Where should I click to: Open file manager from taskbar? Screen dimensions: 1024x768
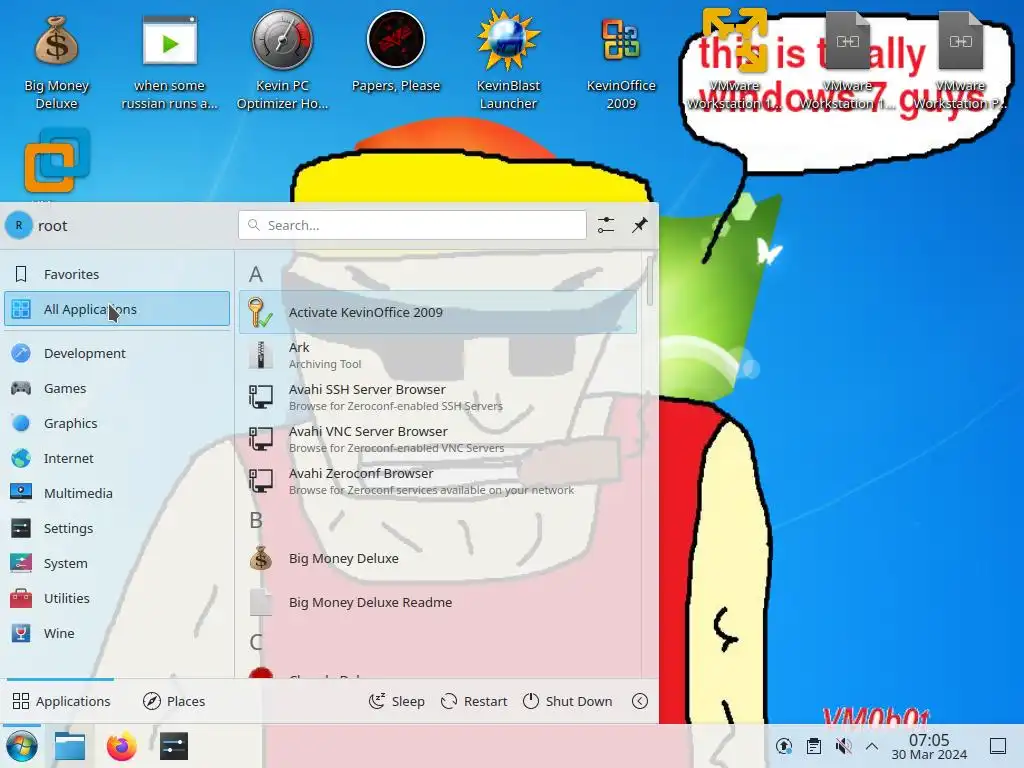70,746
